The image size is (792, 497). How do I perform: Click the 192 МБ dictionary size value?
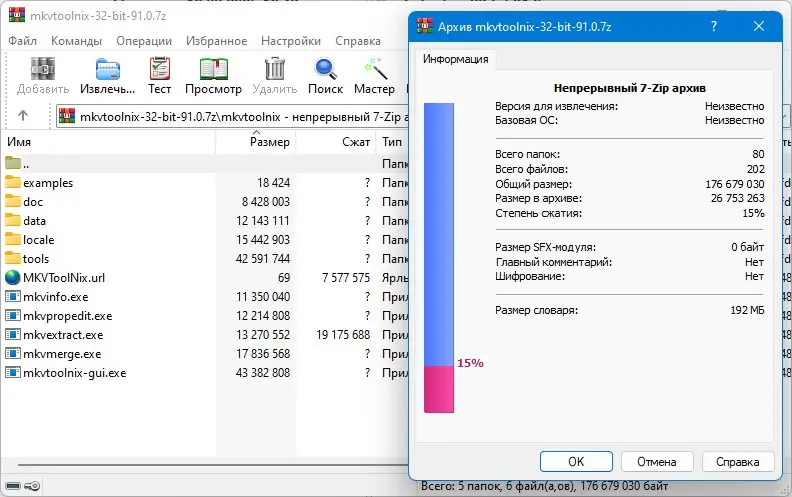point(747,310)
